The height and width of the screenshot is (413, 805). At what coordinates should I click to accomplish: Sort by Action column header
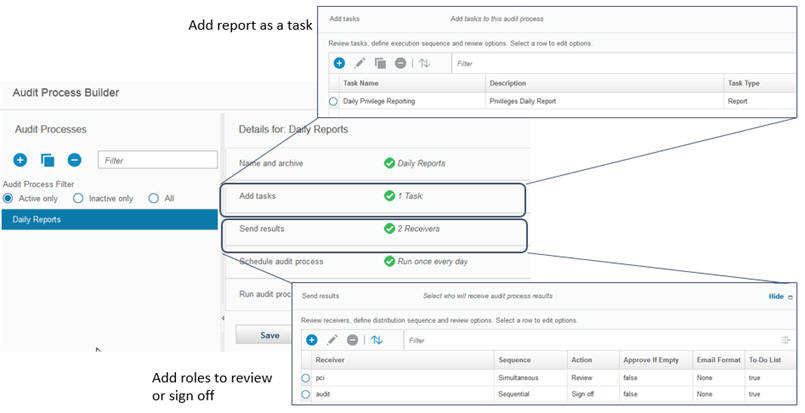(593, 360)
